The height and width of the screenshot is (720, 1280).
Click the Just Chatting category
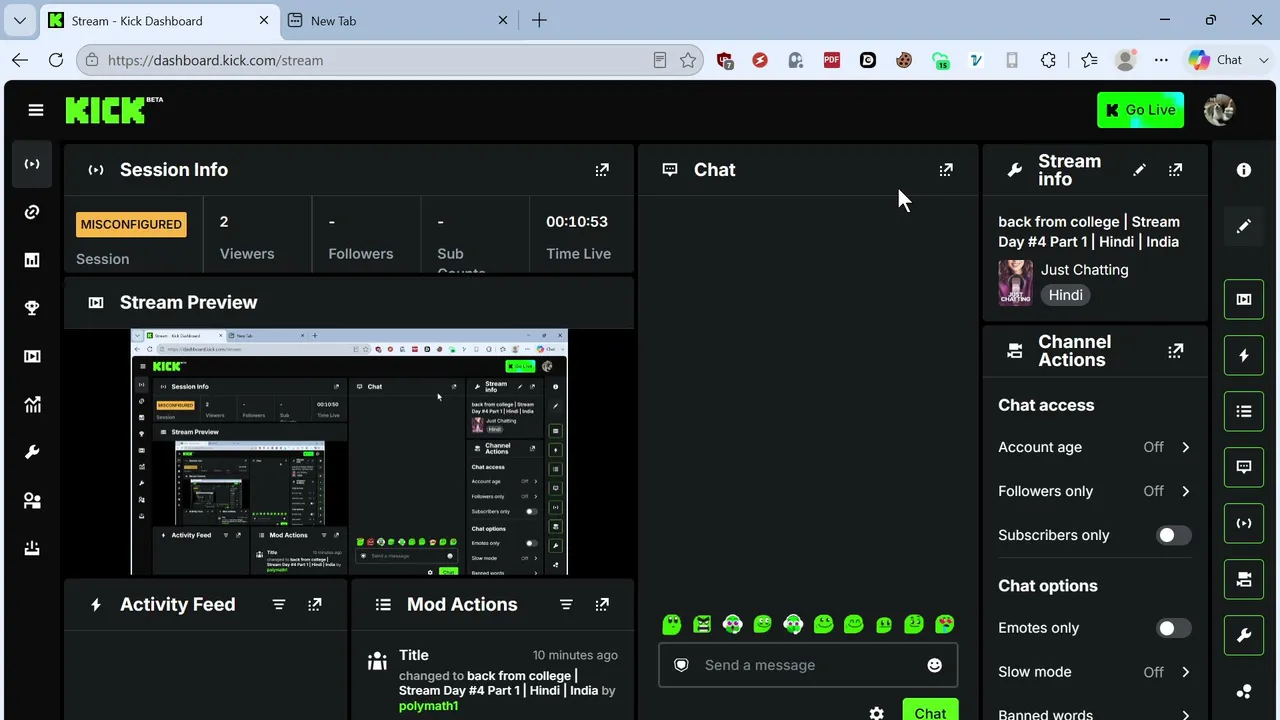(1084, 270)
